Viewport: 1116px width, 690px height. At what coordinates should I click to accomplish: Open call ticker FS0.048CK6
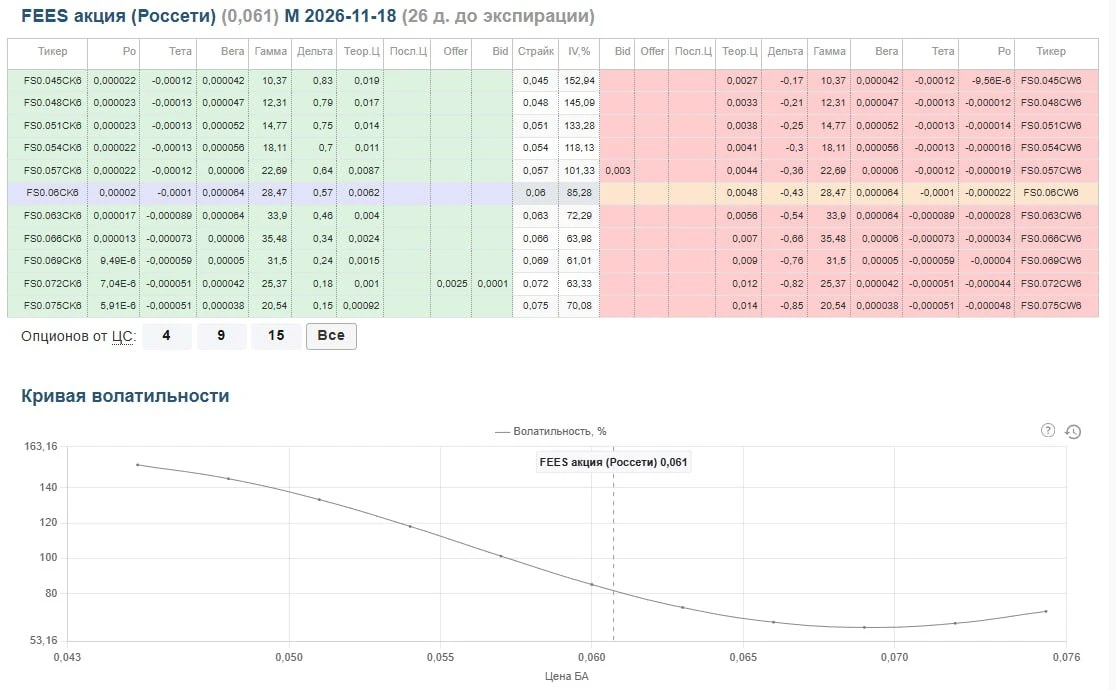53,103
